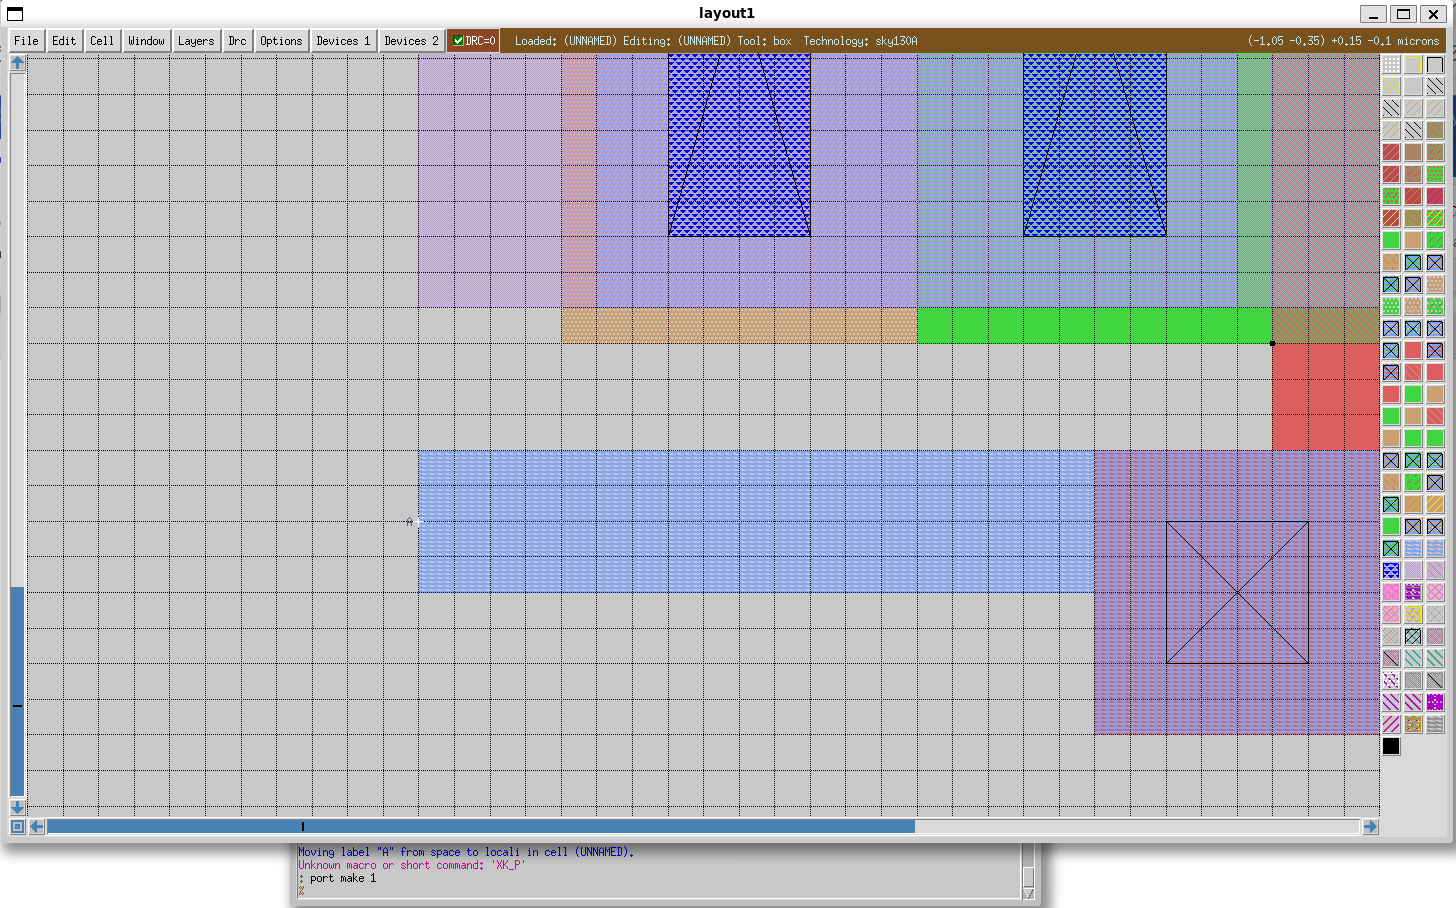
Task: Click the left blue contact box in the layout
Action: [x=739, y=145]
